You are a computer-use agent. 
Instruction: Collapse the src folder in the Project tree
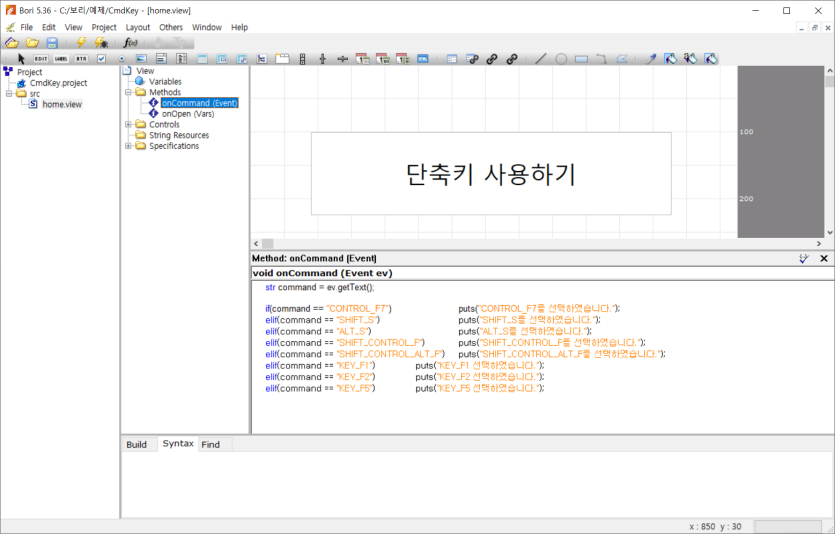pos(9,94)
